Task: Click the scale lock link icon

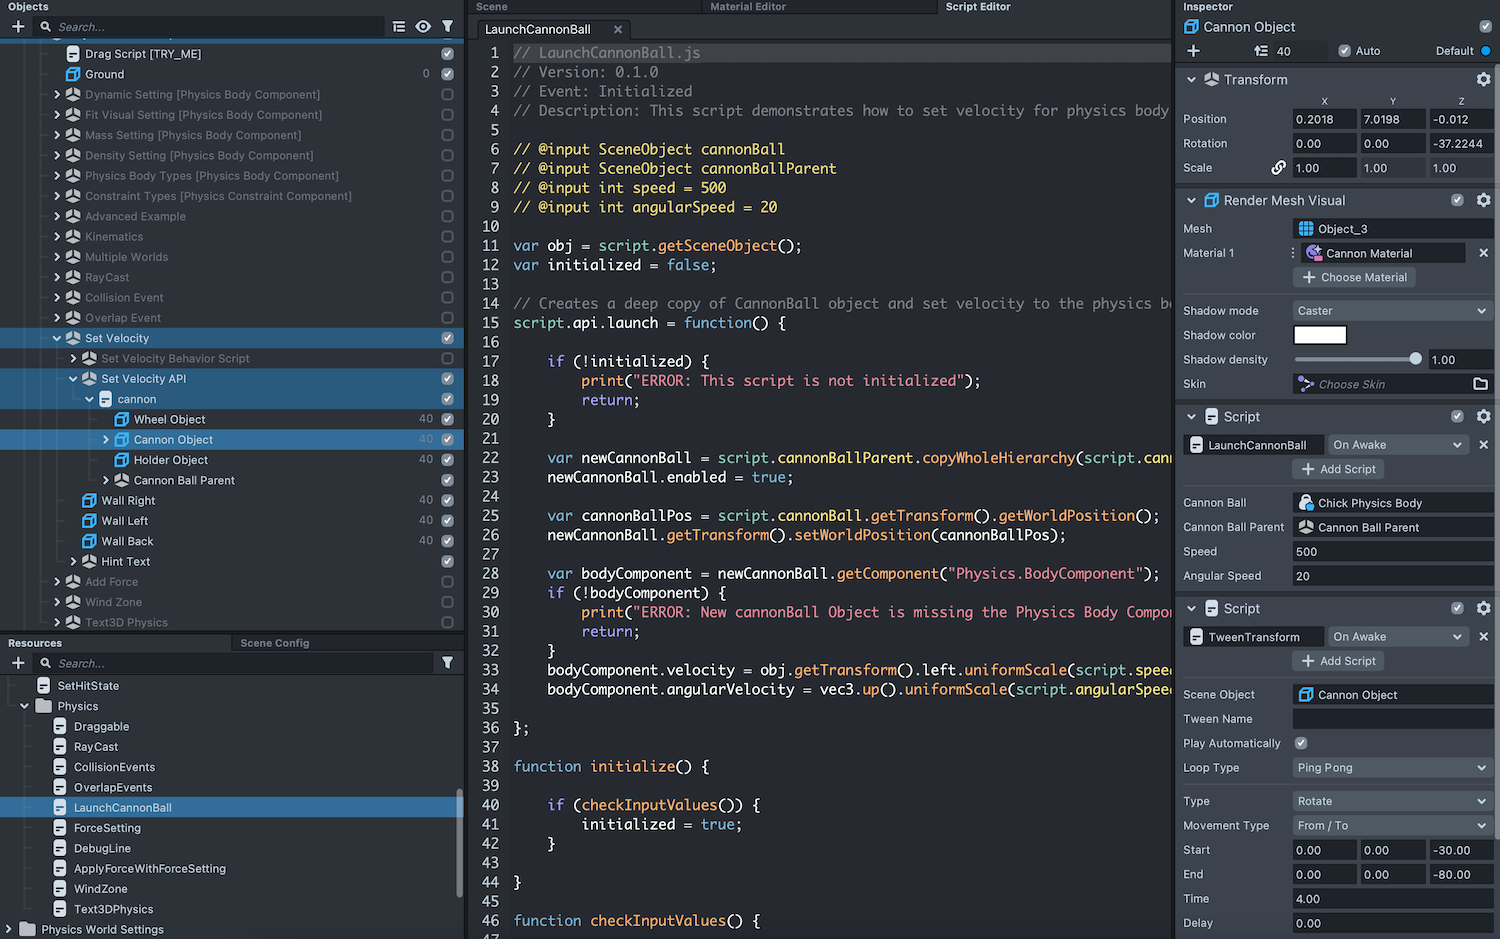Action: tap(1278, 168)
